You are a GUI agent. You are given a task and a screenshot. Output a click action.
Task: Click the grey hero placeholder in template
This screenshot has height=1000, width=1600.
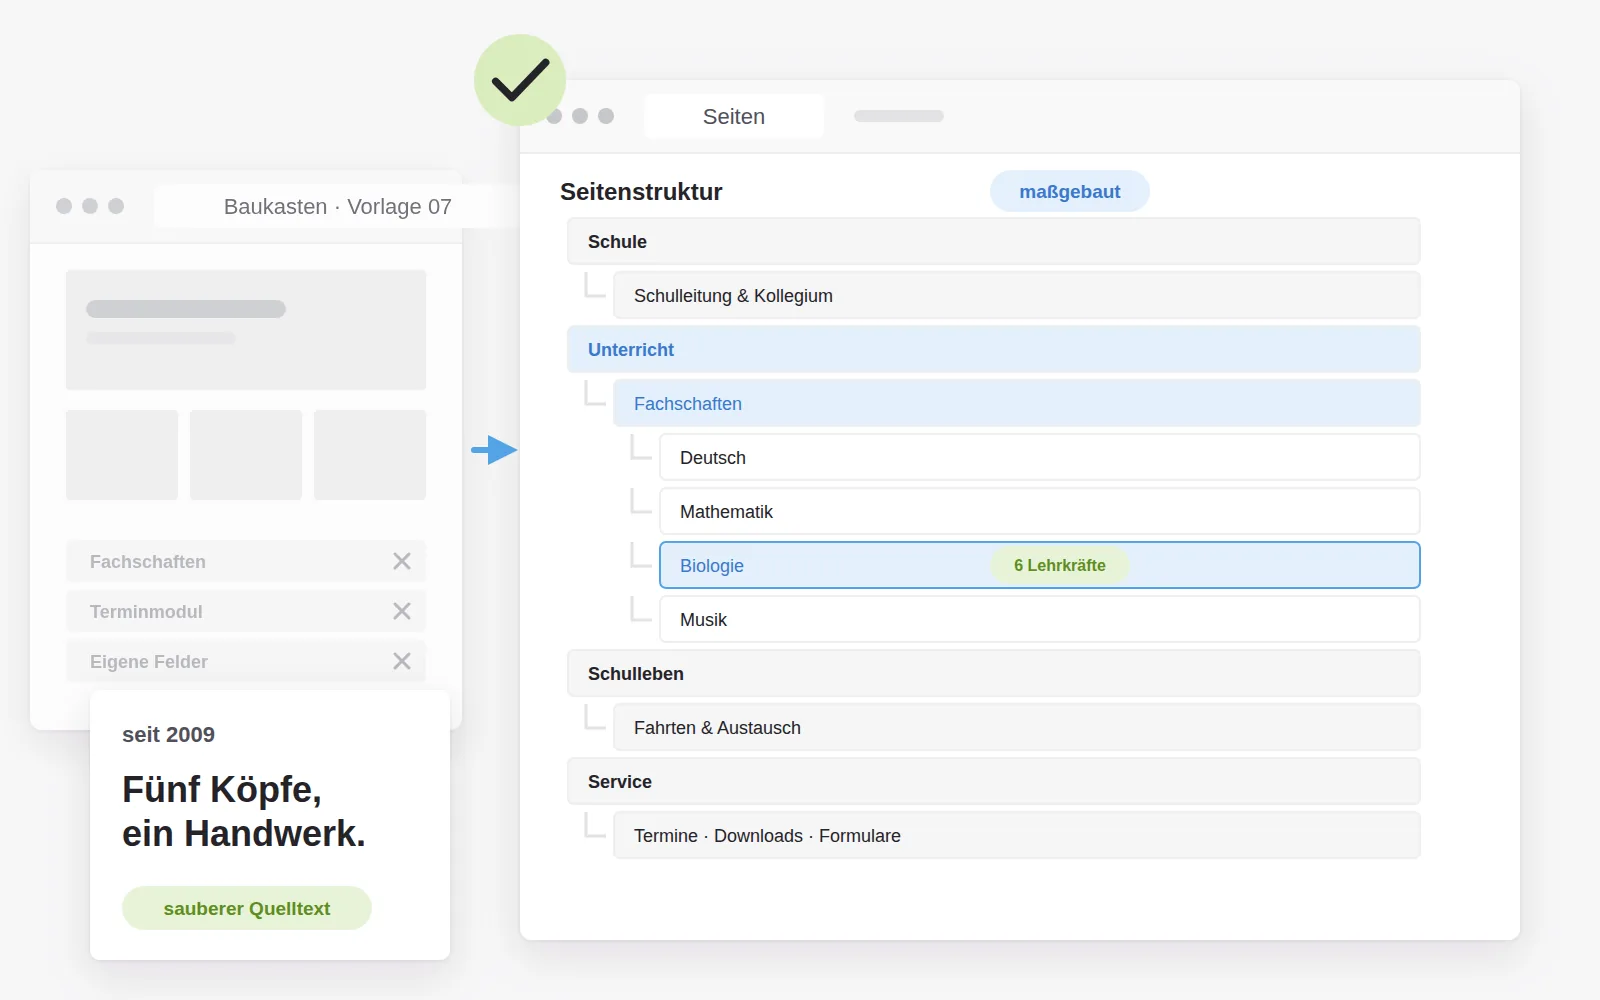(246, 329)
